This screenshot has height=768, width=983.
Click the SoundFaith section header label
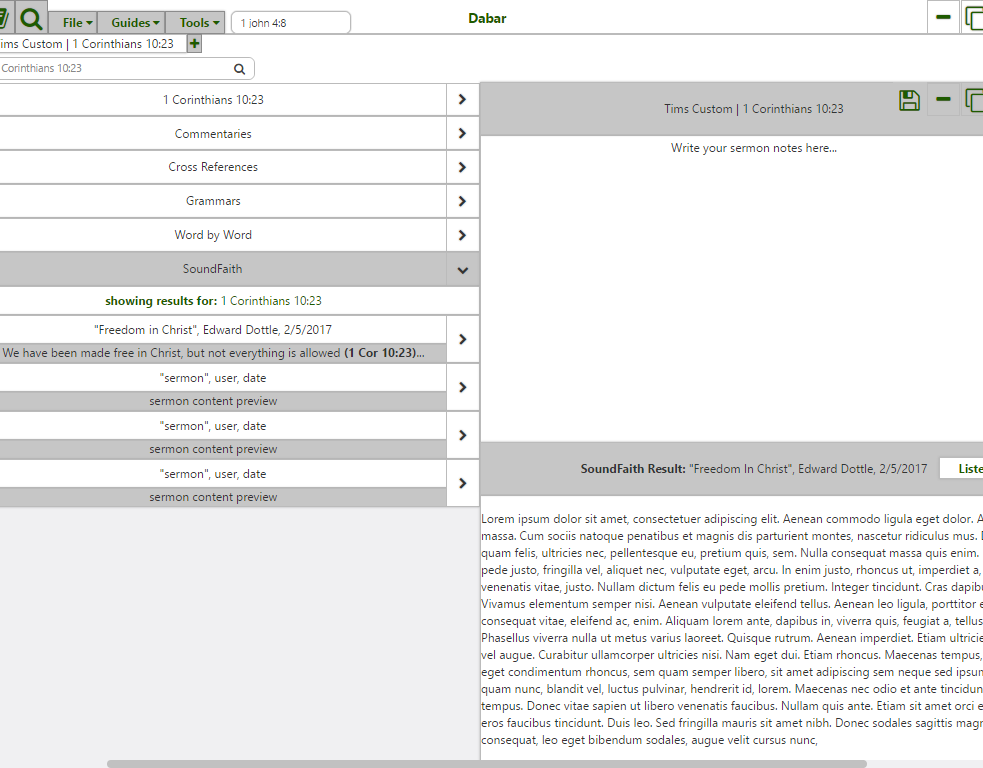pyautogui.click(x=213, y=269)
